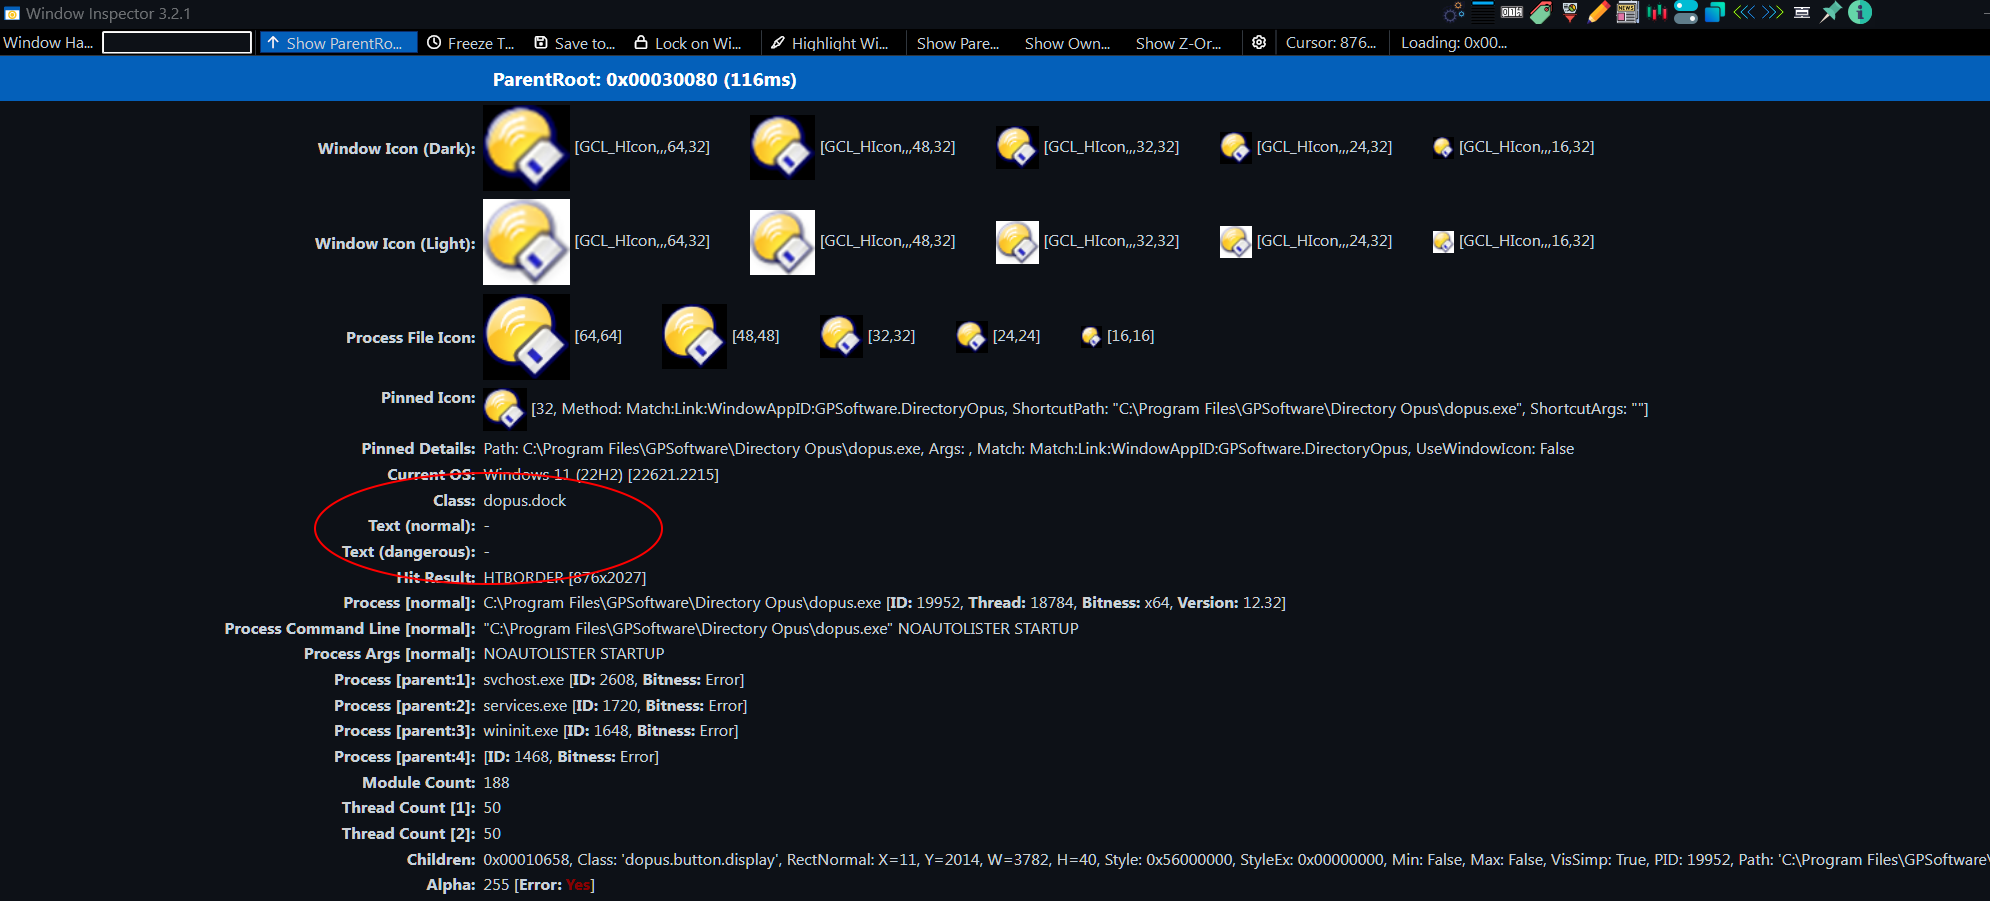The image size is (1990, 901).
Task: Click the Show Pare... toolbar button
Action: 958,43
